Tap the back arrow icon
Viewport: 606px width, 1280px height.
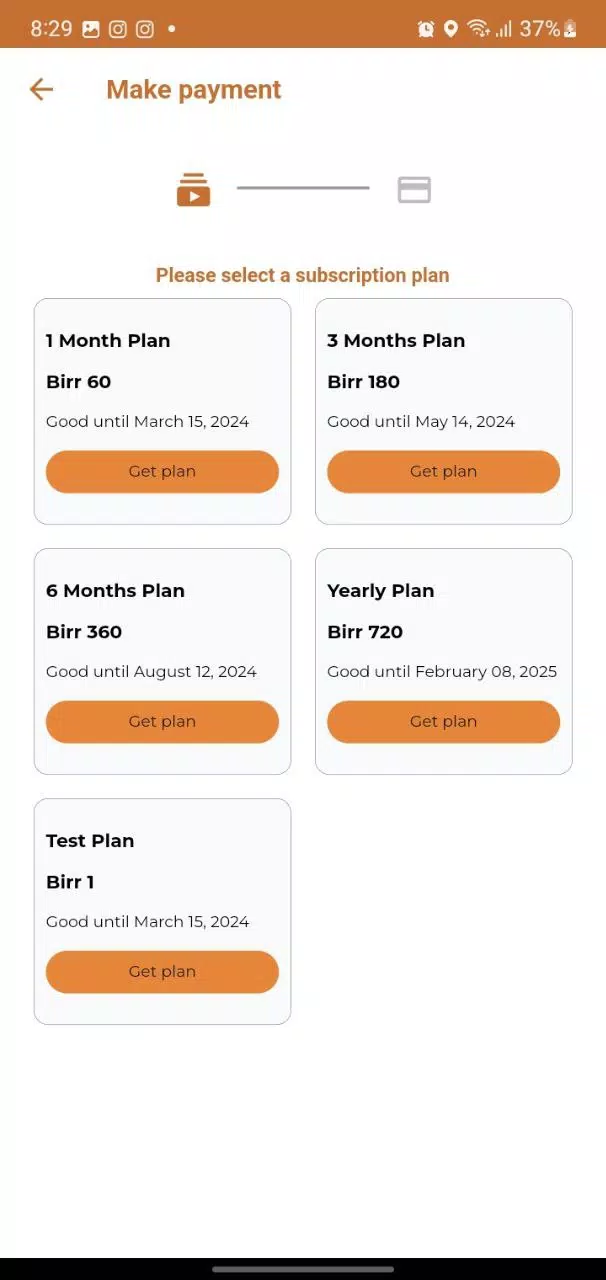[41, 89]
